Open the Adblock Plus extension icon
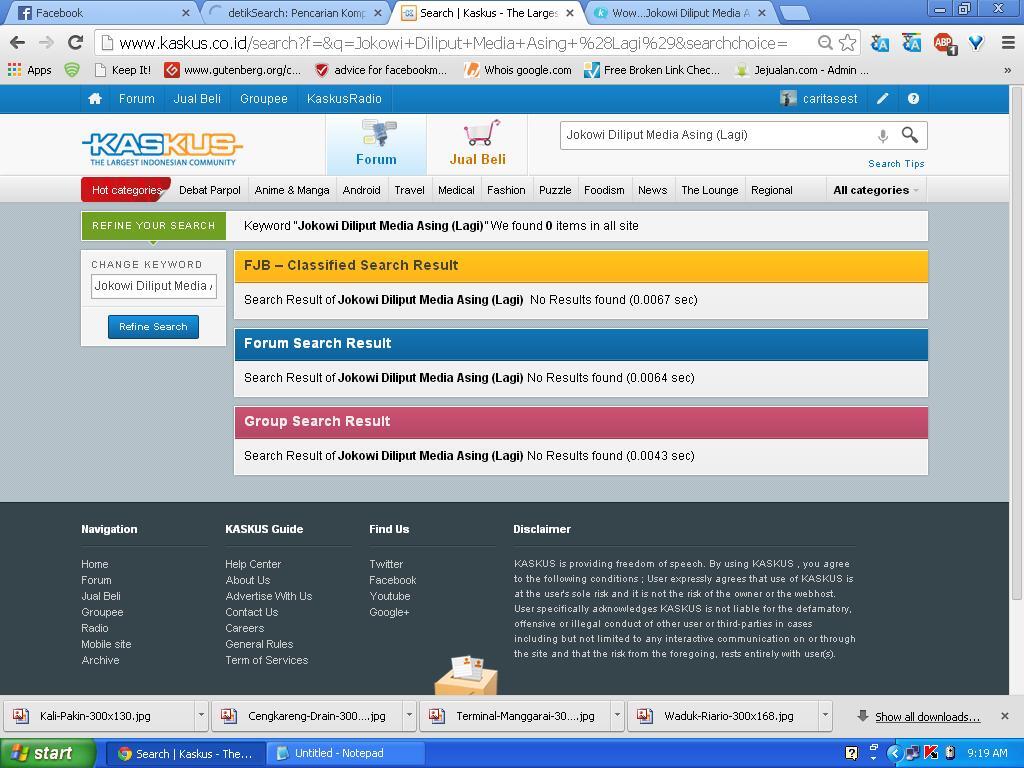1024x768 pixels. click(x=944, y=43)
